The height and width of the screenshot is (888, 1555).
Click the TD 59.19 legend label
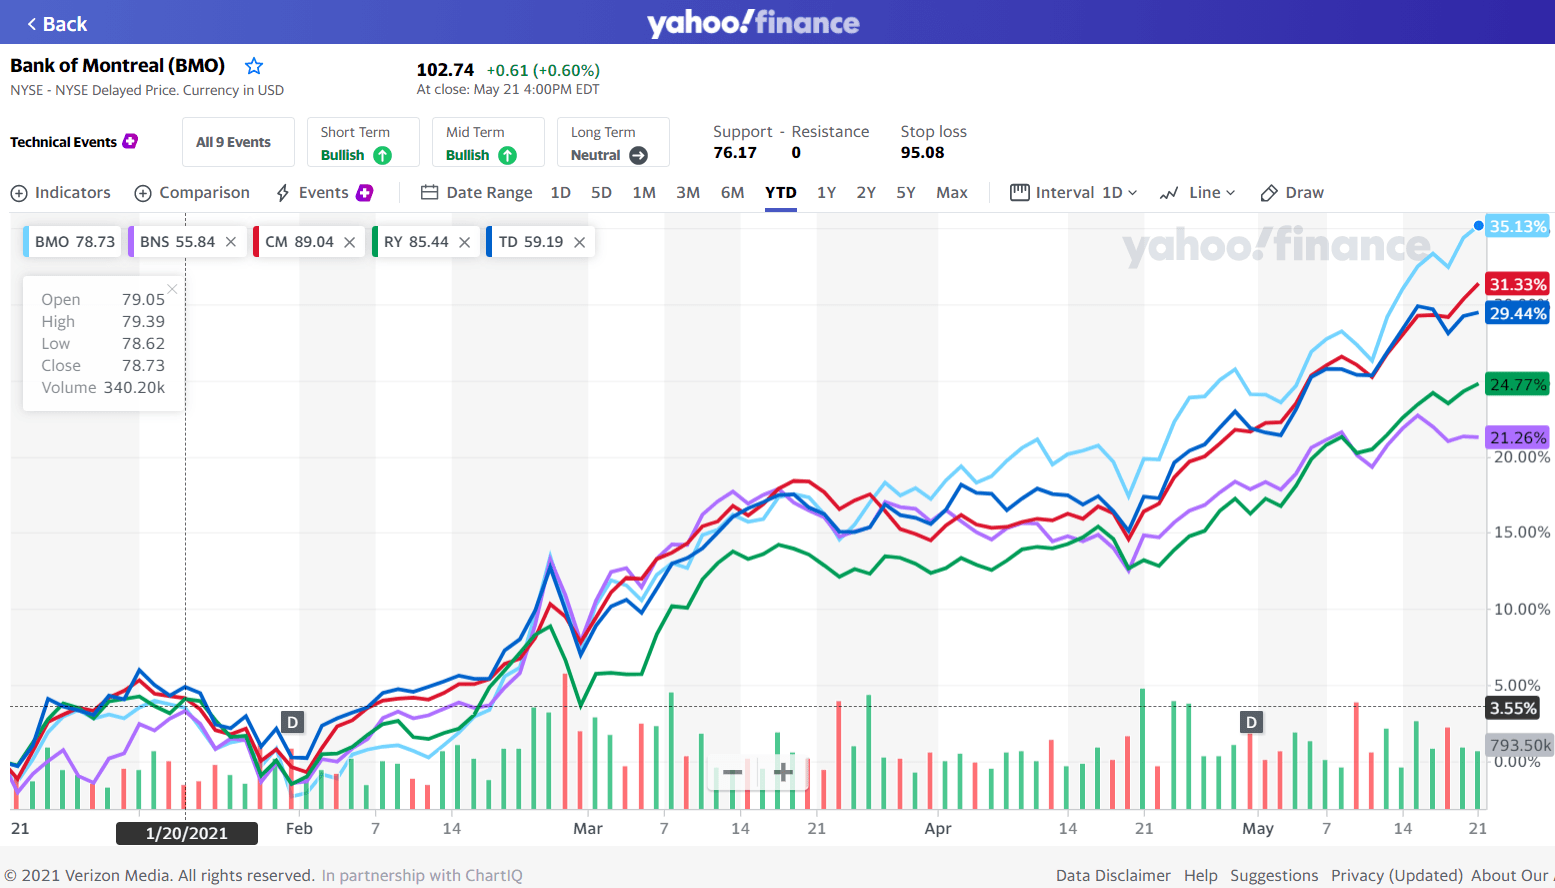pyautogui.click(x=530, y=242)
